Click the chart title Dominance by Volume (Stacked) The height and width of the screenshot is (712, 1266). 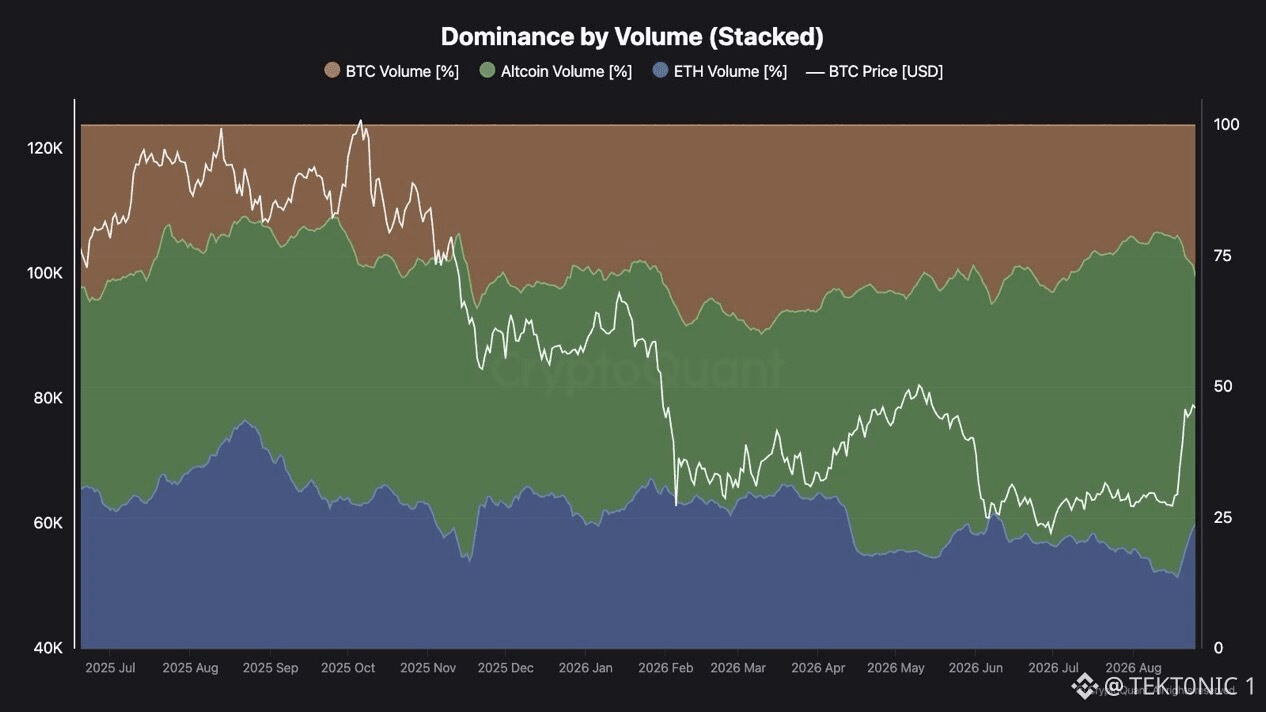tap(632, 37)
